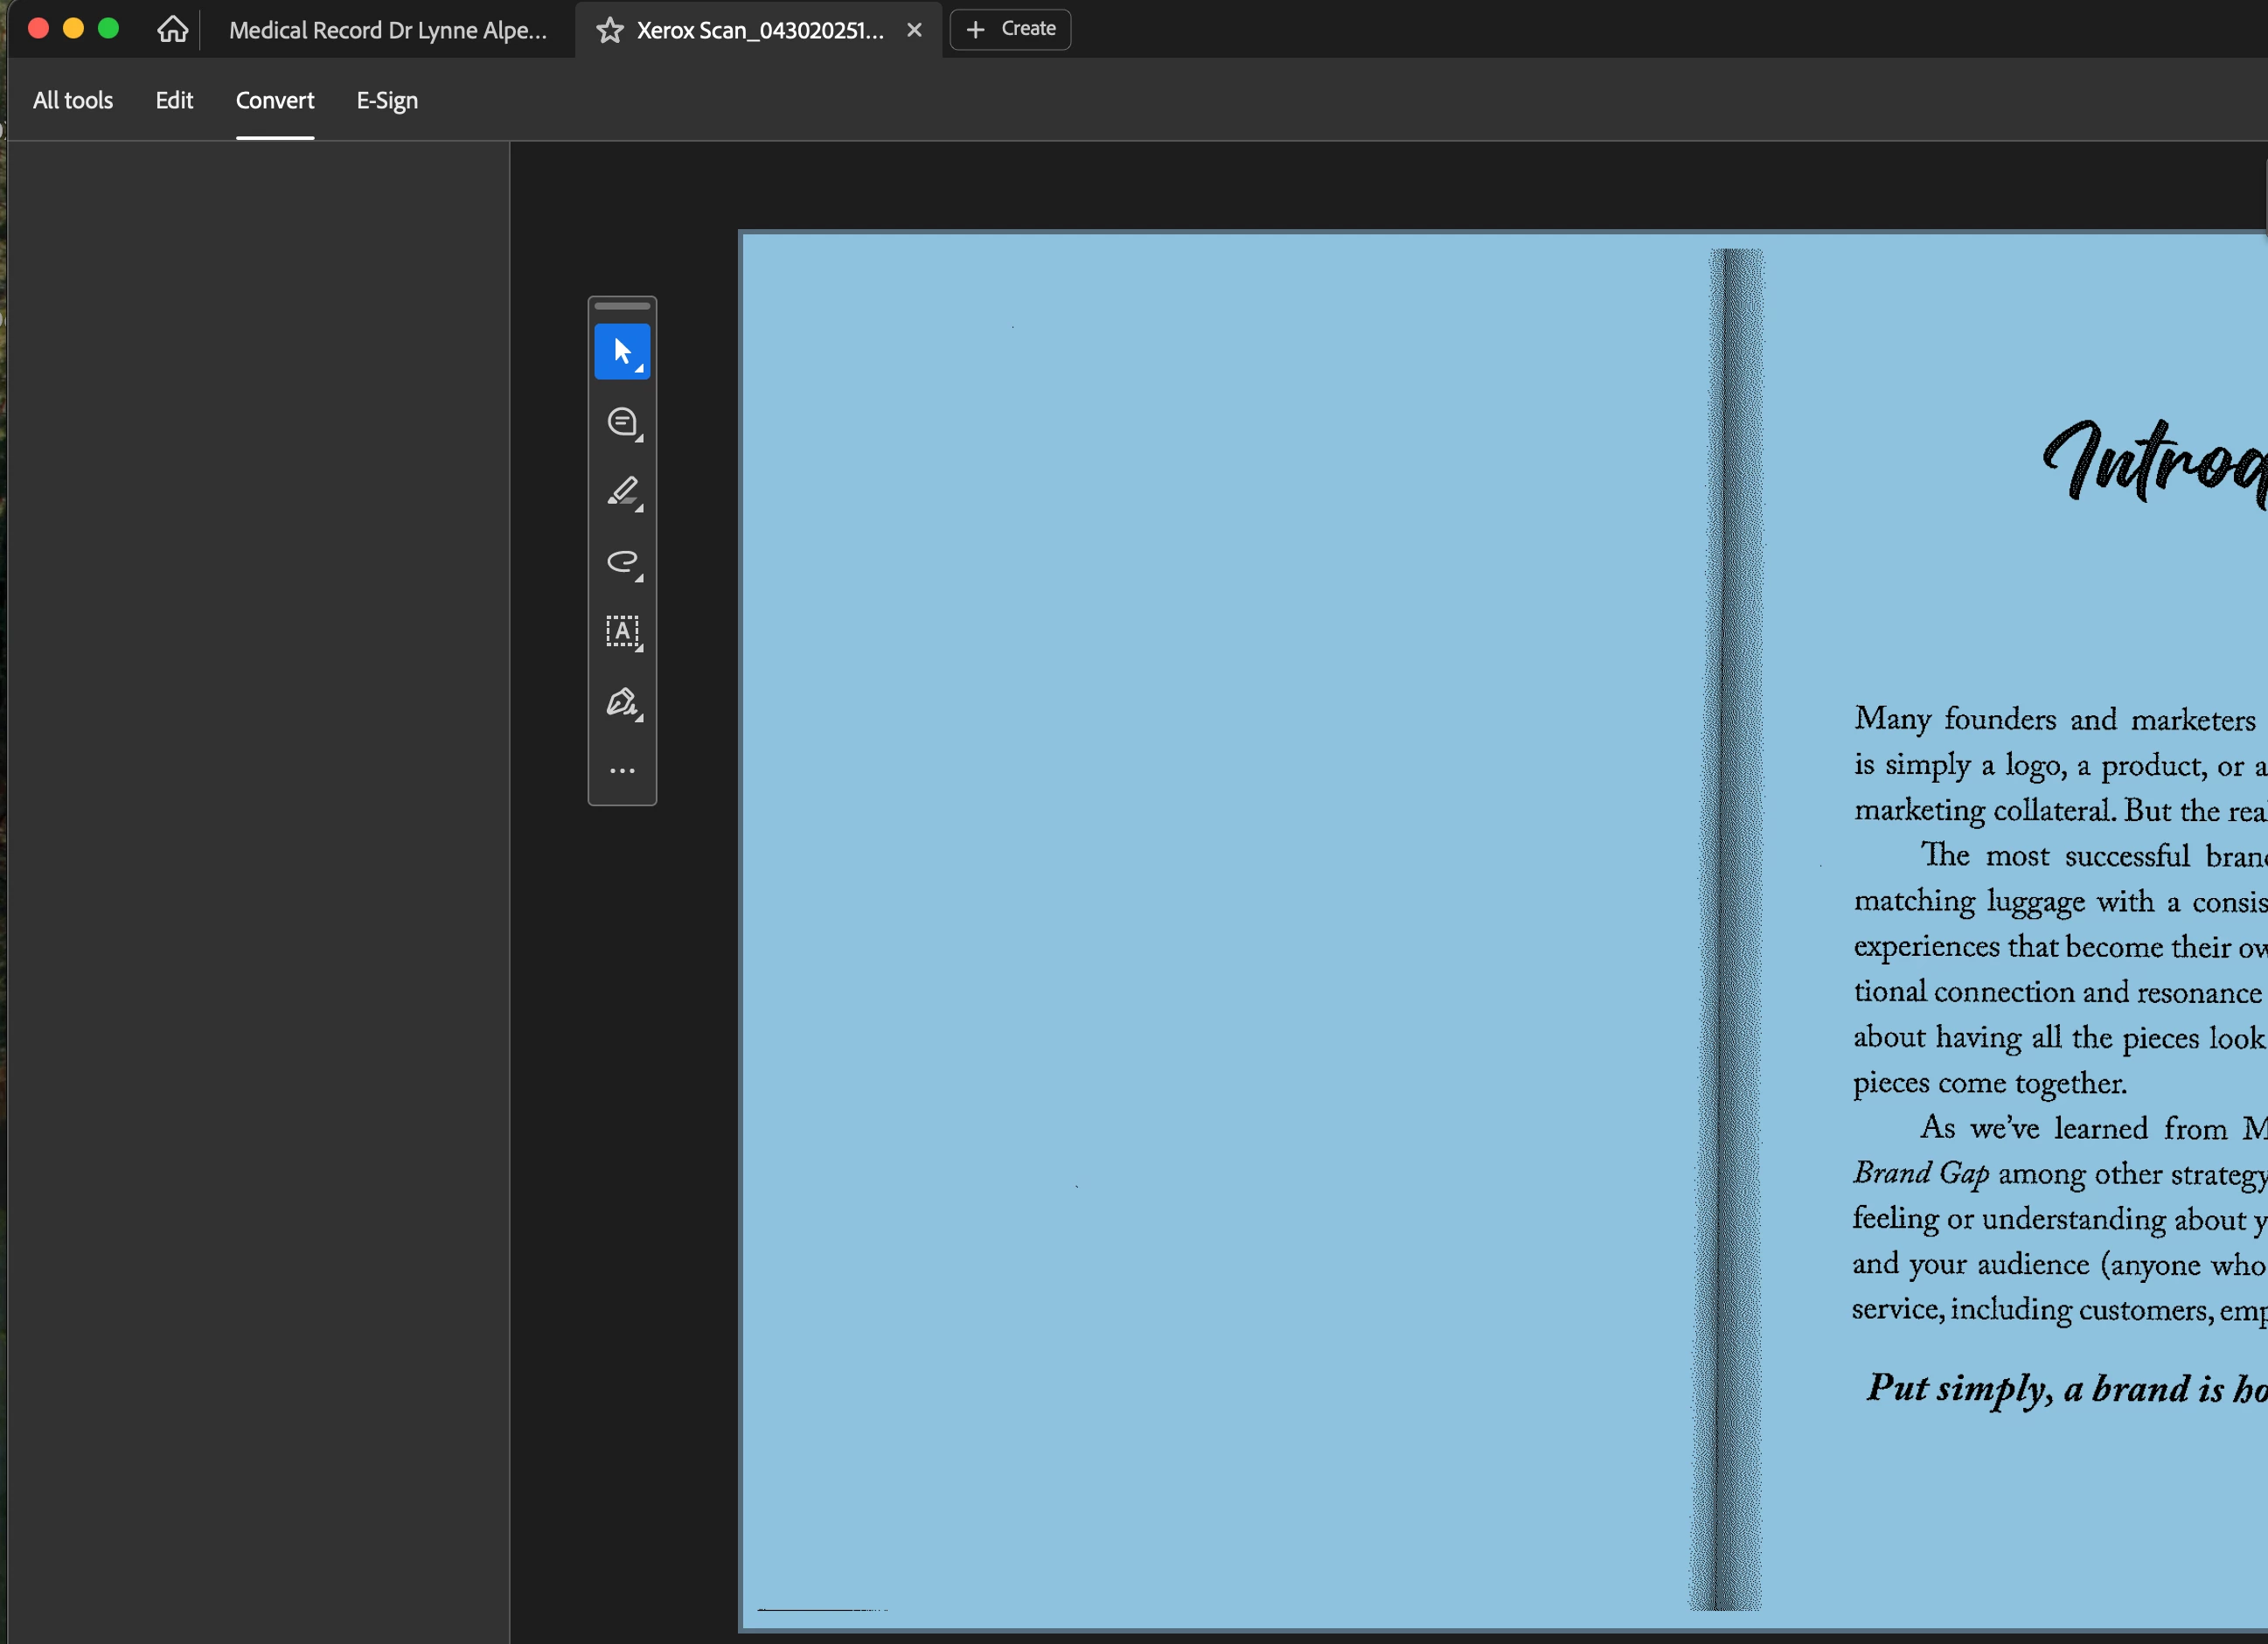Image resolution: width=2268 pixels, height=1644 pixels.
Task: Star the Xerox Scan document tab
Action: pos(609,30)
